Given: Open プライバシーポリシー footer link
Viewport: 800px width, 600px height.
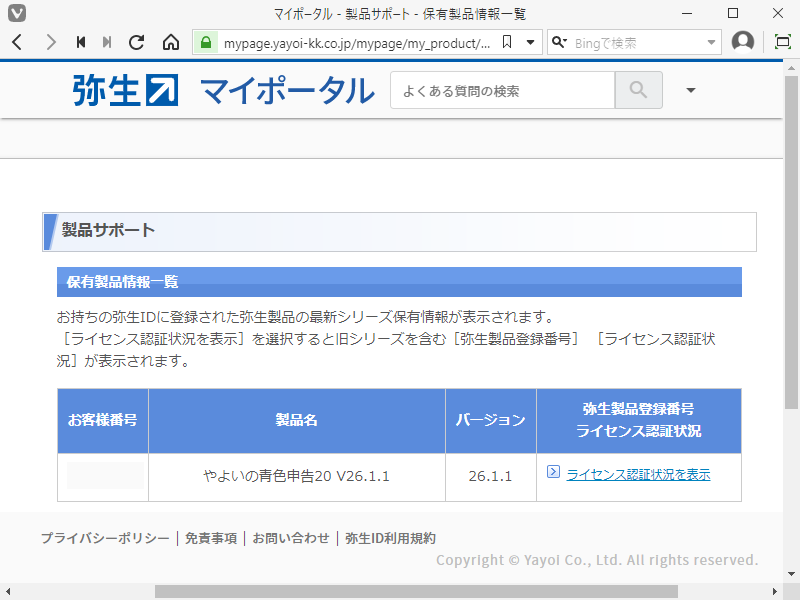Looking at the screenshot, I should click(x=105, y=538).
